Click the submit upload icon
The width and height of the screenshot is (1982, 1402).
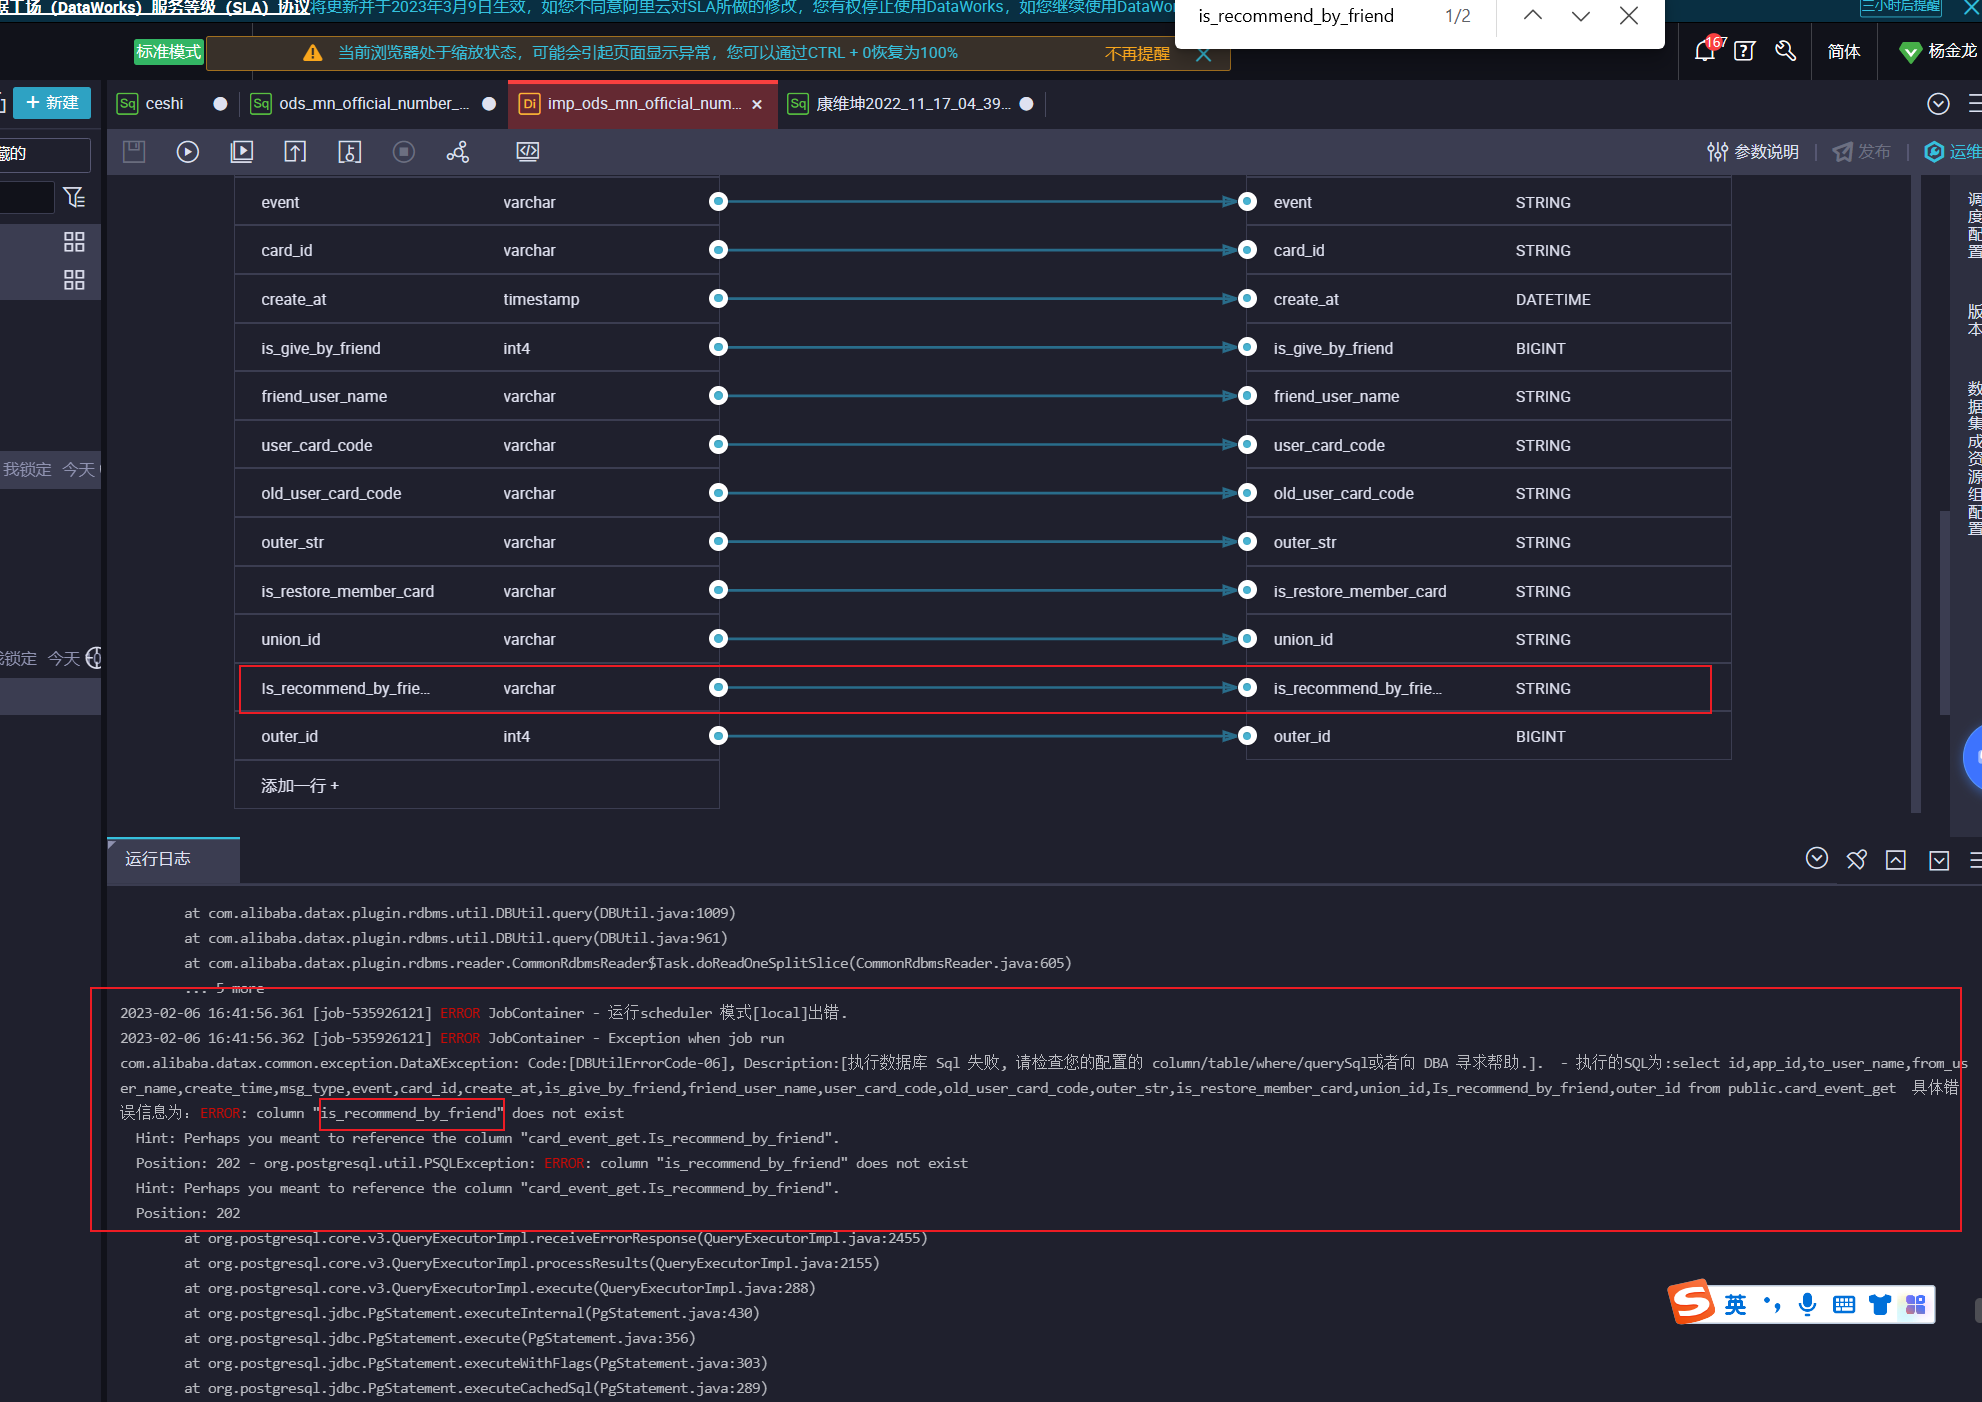coord(295,152)
